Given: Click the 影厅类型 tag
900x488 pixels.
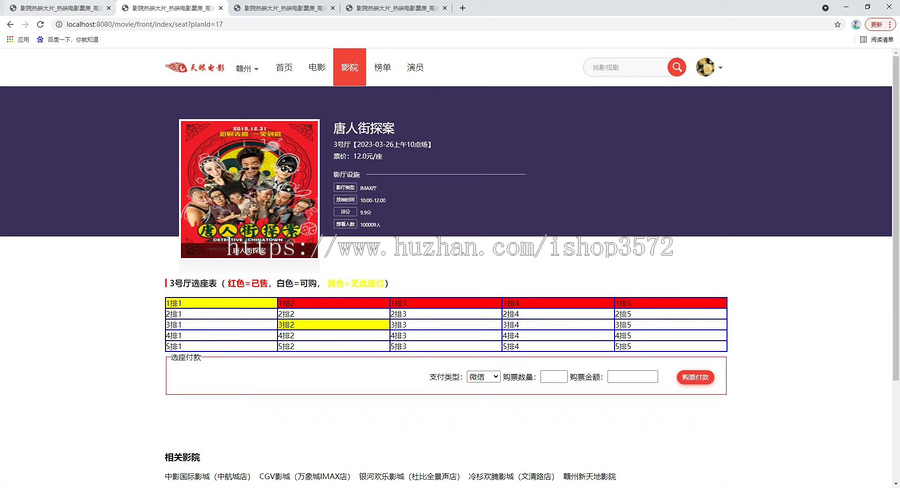Looking at the screenshot, I should [346, 188].
